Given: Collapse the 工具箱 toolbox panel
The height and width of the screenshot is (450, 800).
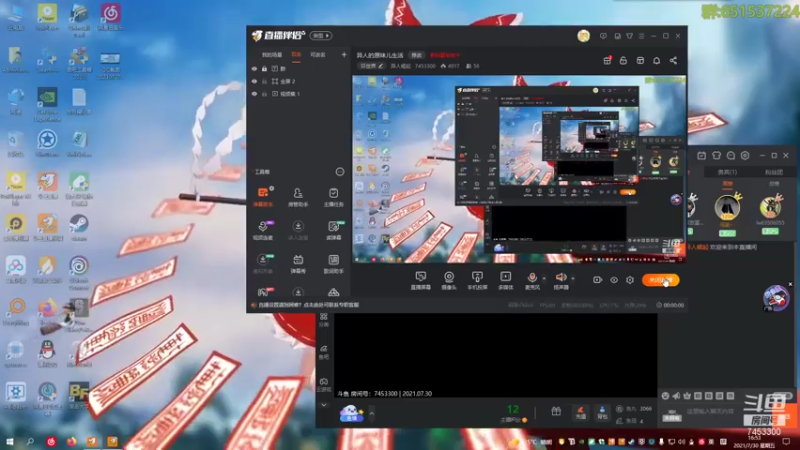Looking at the screenshot, I should [340, 172].
